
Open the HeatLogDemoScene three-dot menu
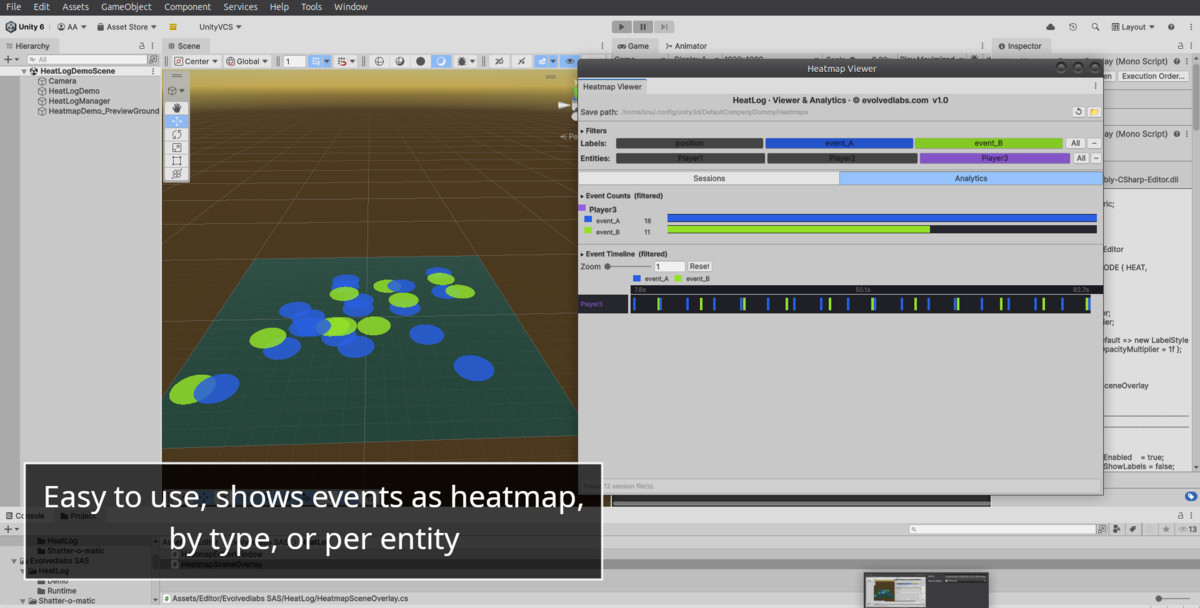153,71
